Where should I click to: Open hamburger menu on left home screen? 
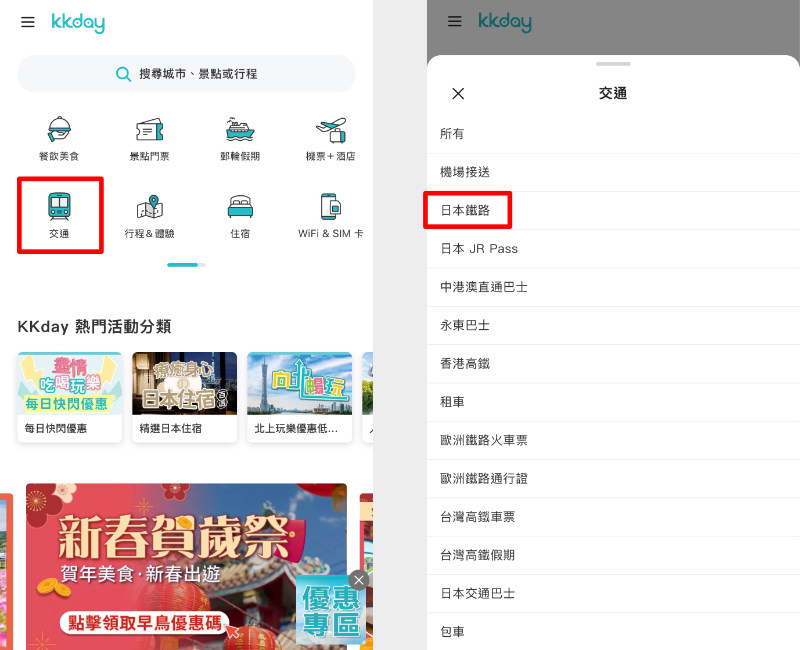tap(28, 22)
